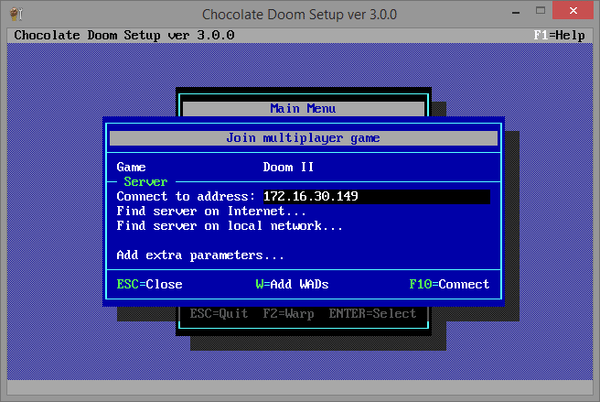This screenshot has width=600, height=402.
Task: Click F1=Help in header bar
Action: coord(559,35)
